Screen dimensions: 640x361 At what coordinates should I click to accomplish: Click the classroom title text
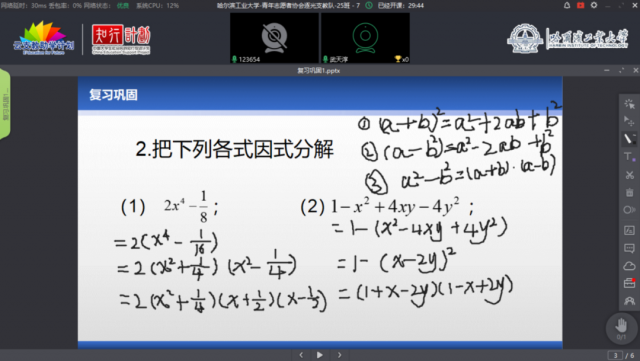click(x=288, y=6)
